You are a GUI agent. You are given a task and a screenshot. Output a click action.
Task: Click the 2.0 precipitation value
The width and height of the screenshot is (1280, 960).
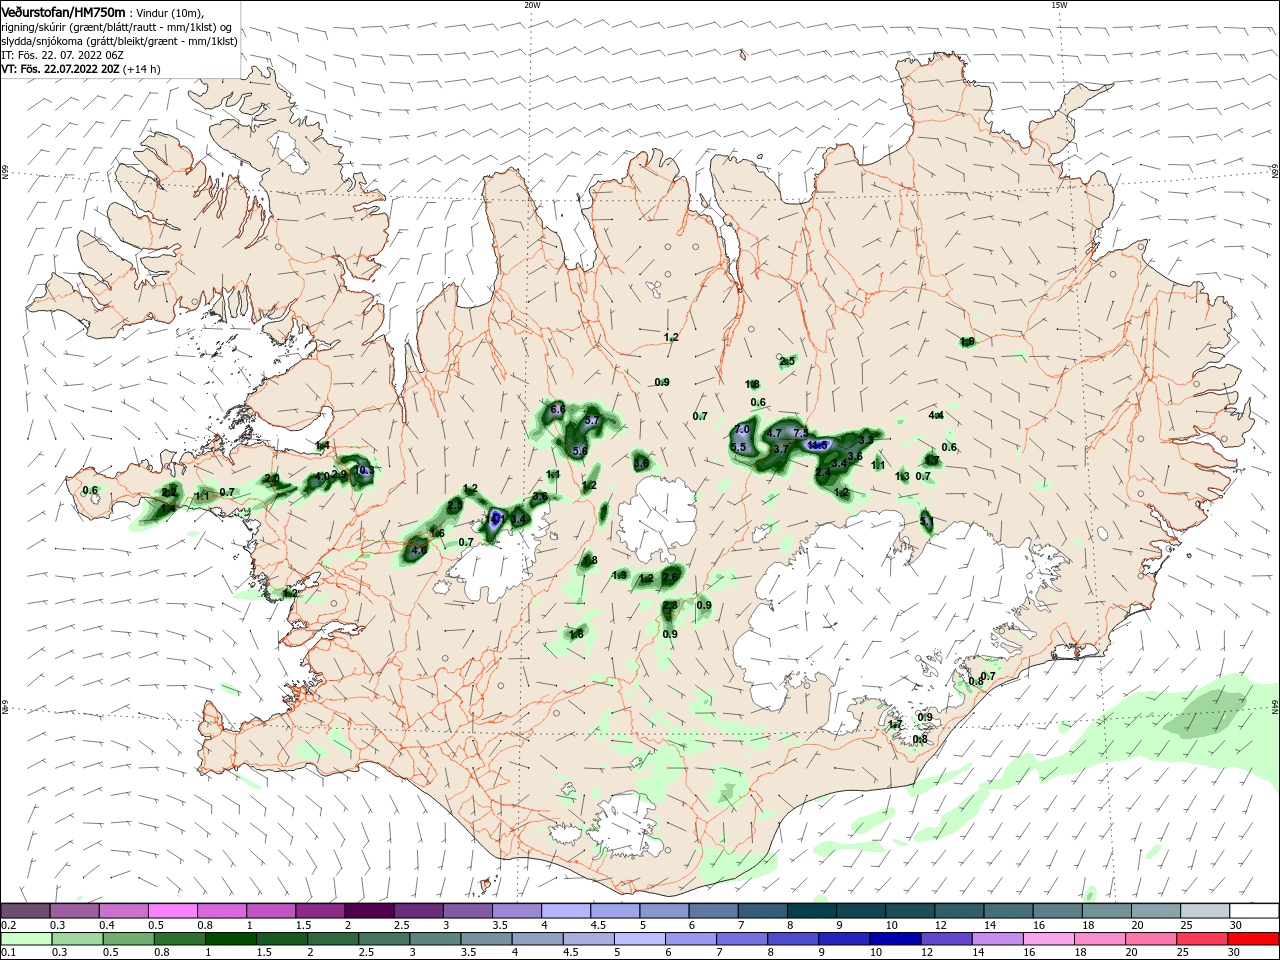tap(272, 479)
